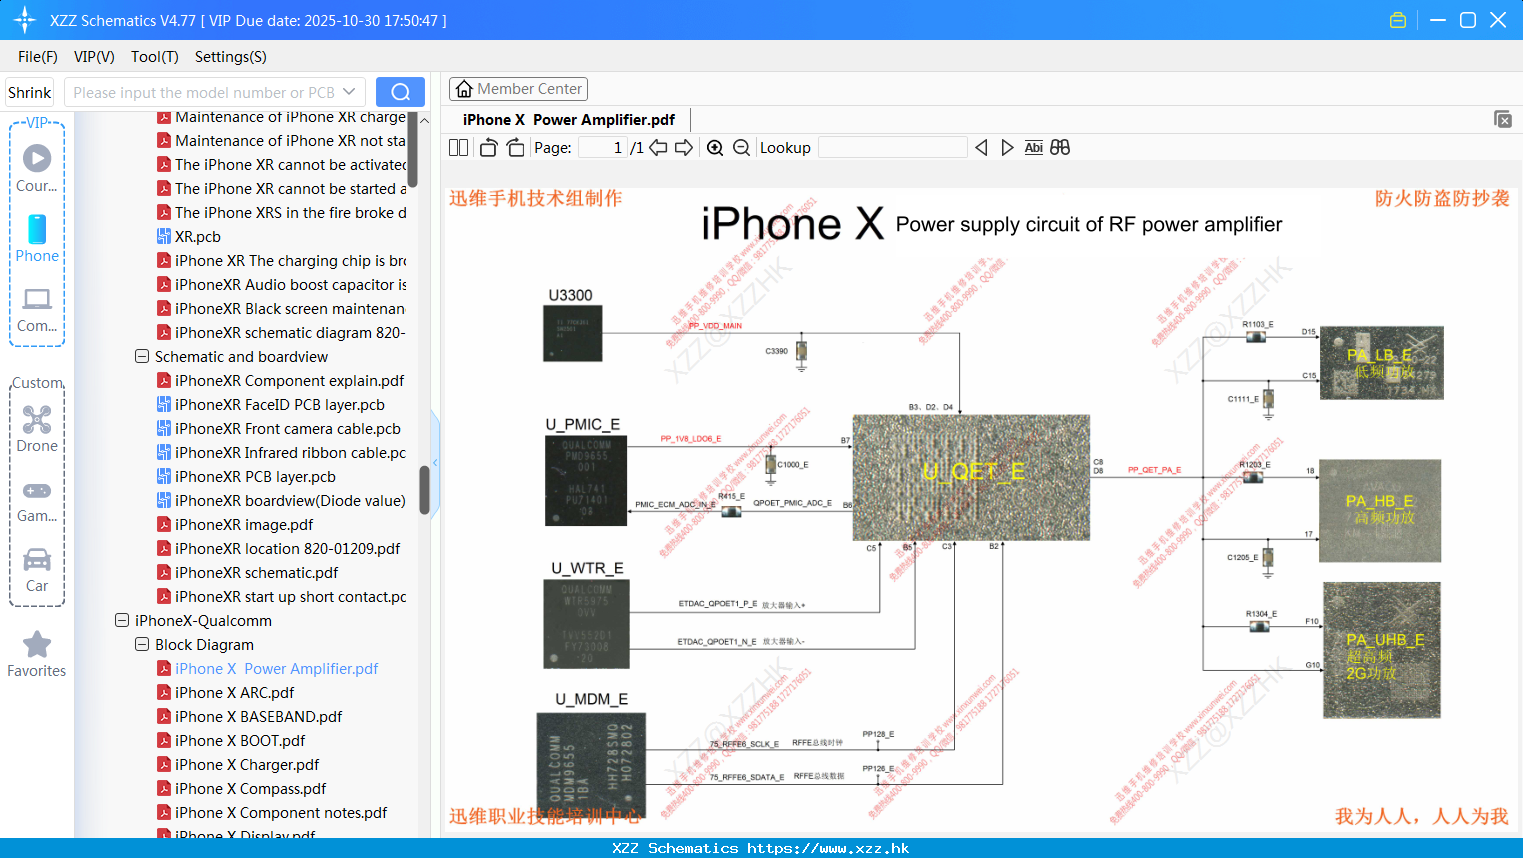Viewport: 1523px width, 858px height.
Task: Select the iPhone X Power Amplifier.pdf tab
Action: click(x=569, y=120)
